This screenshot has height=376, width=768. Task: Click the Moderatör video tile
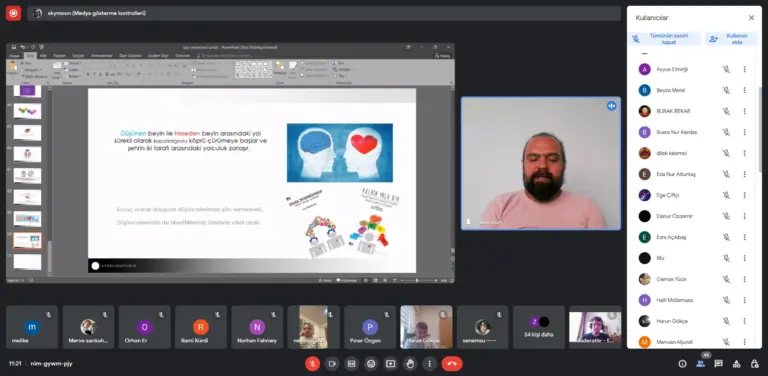(595, 327)
